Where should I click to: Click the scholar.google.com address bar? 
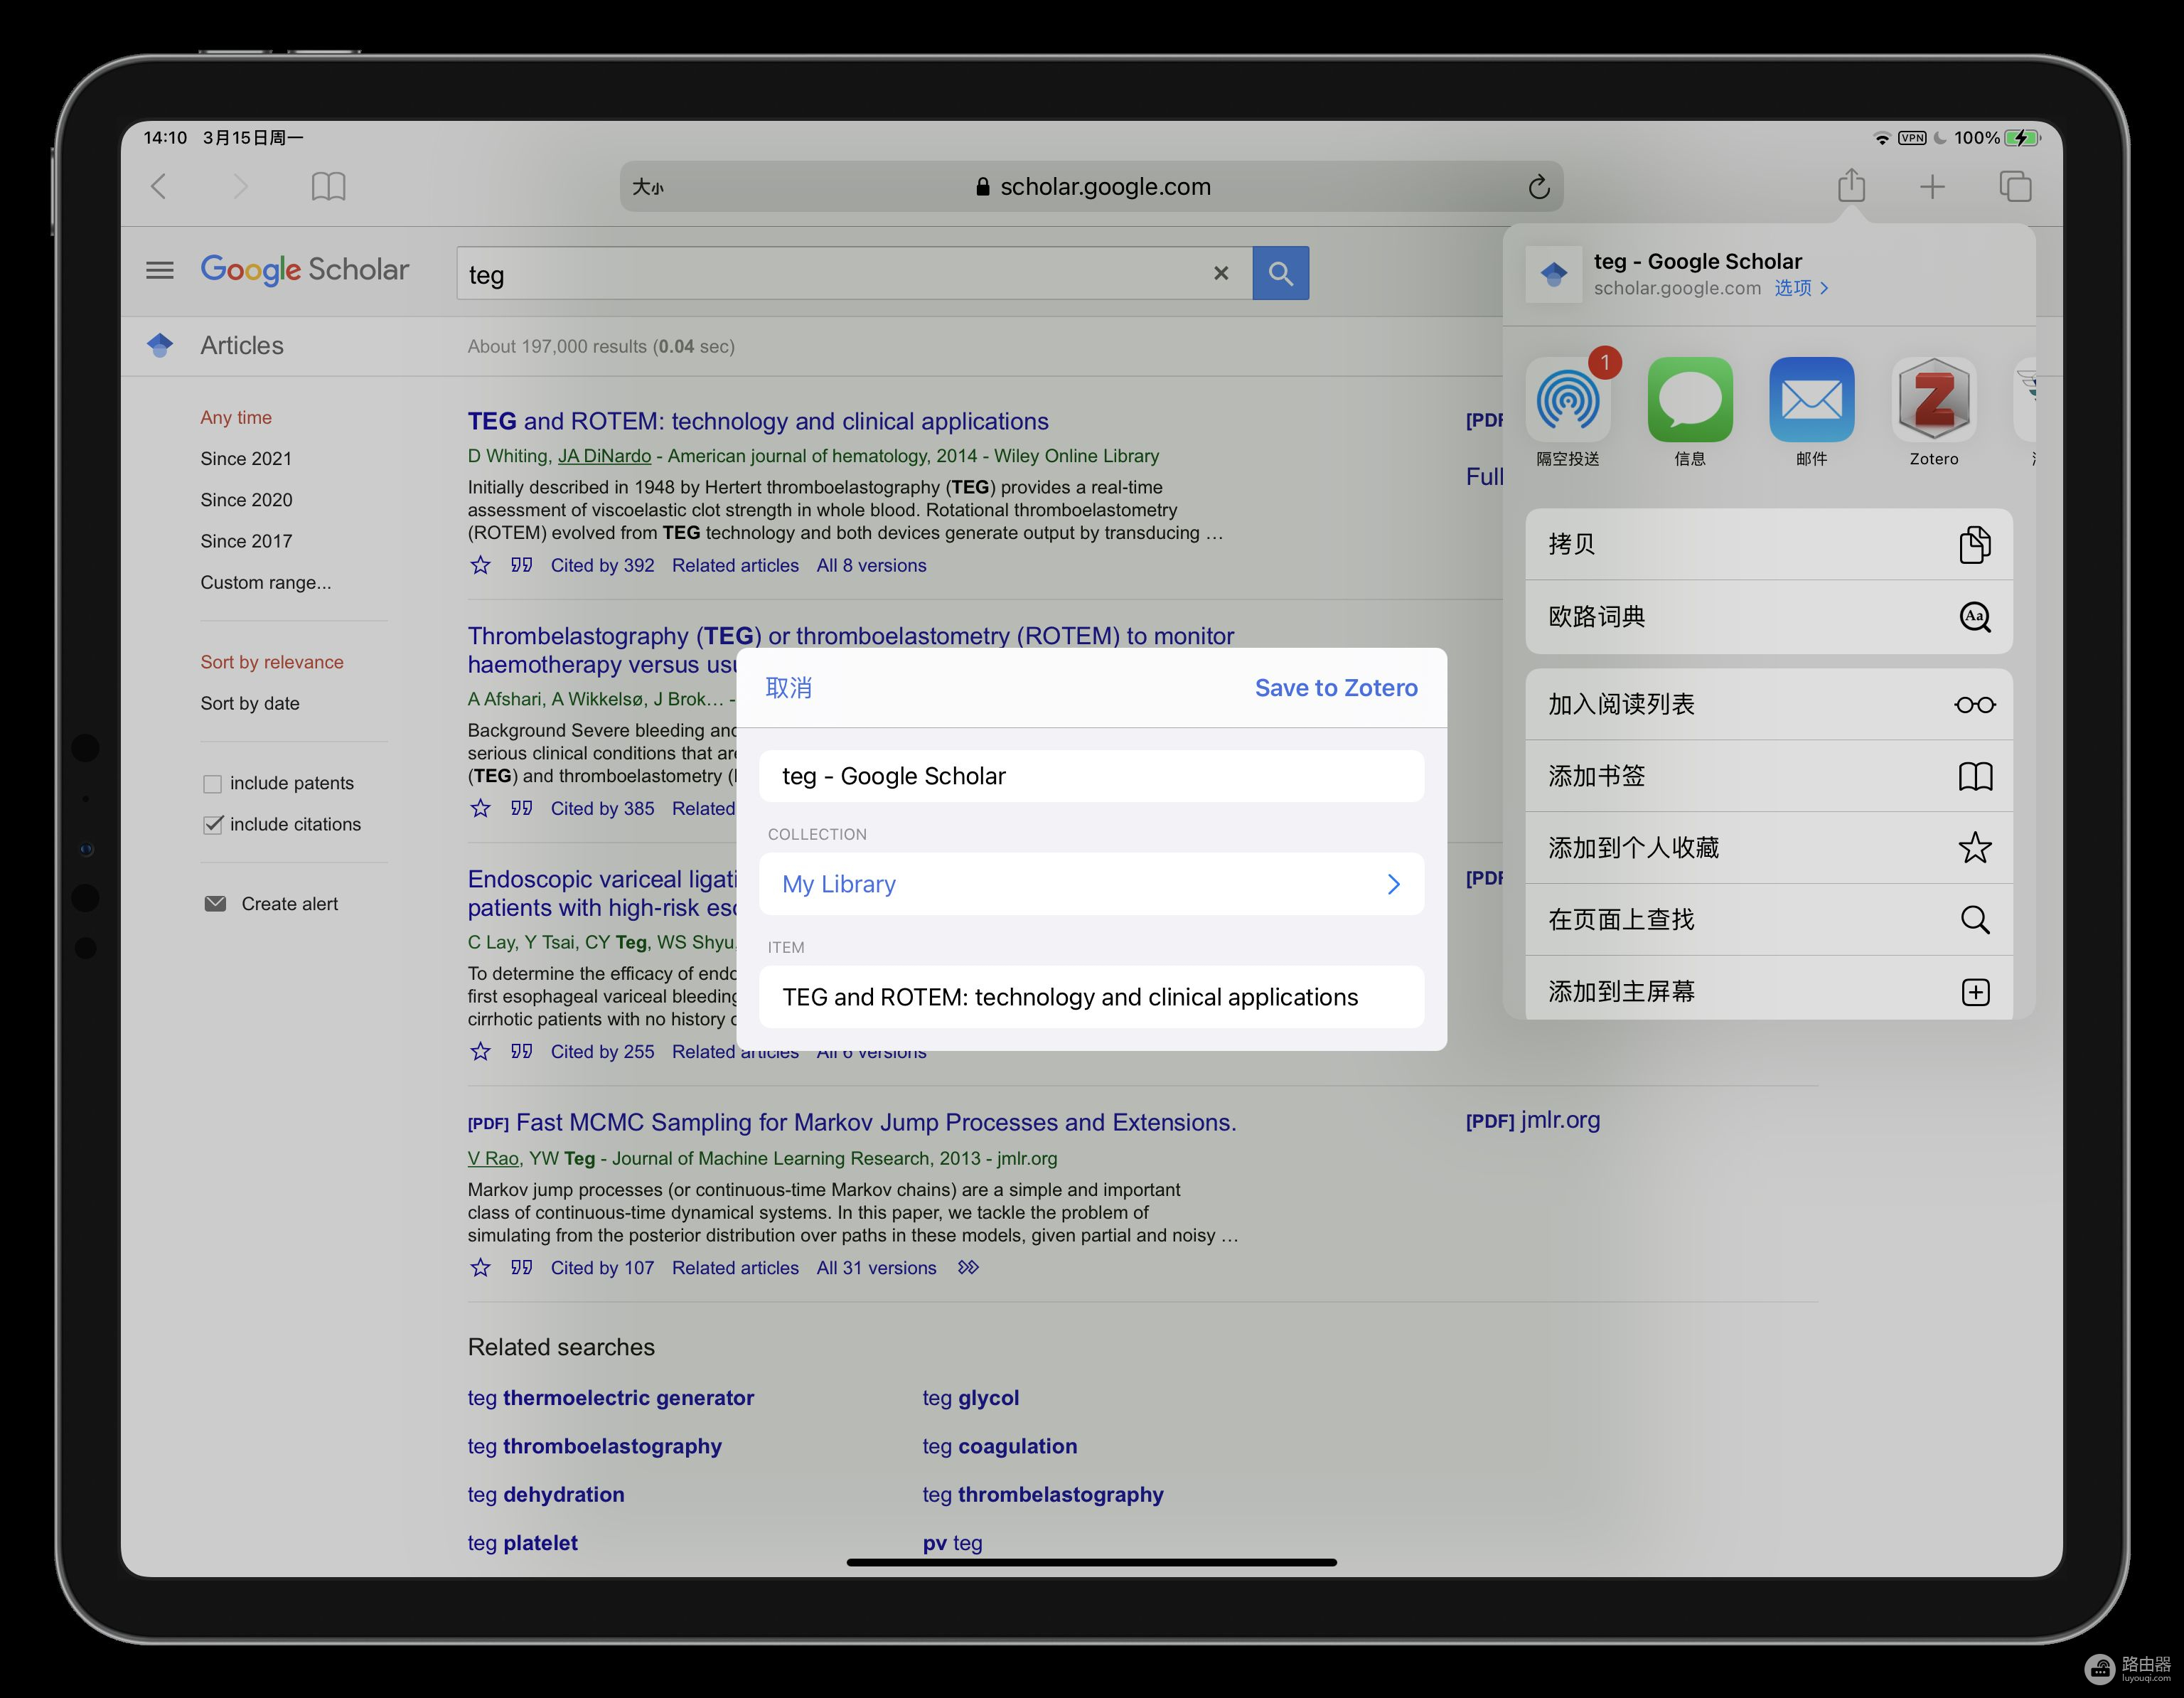click(1091, 186)
